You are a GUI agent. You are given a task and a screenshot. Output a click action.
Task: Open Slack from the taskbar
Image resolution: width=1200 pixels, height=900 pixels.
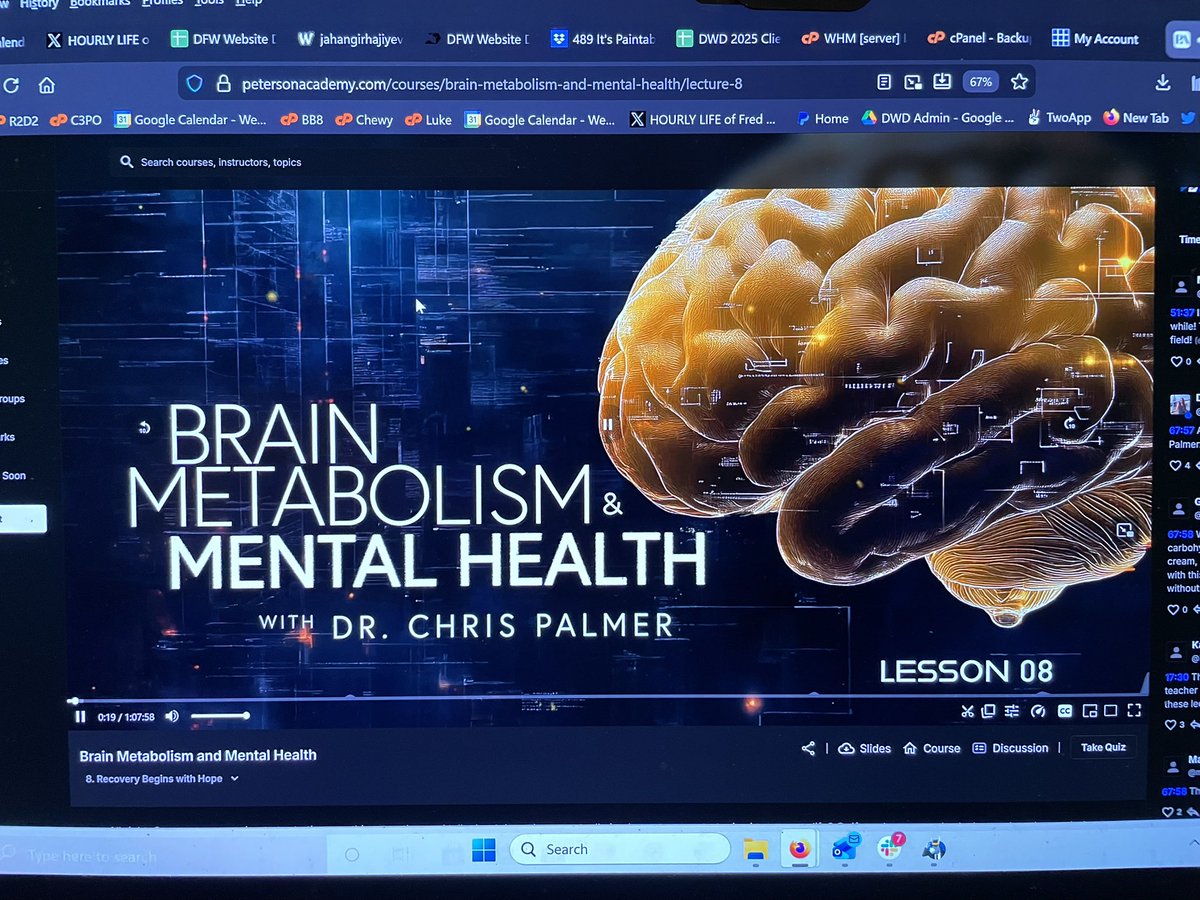(x=890, y=849)
